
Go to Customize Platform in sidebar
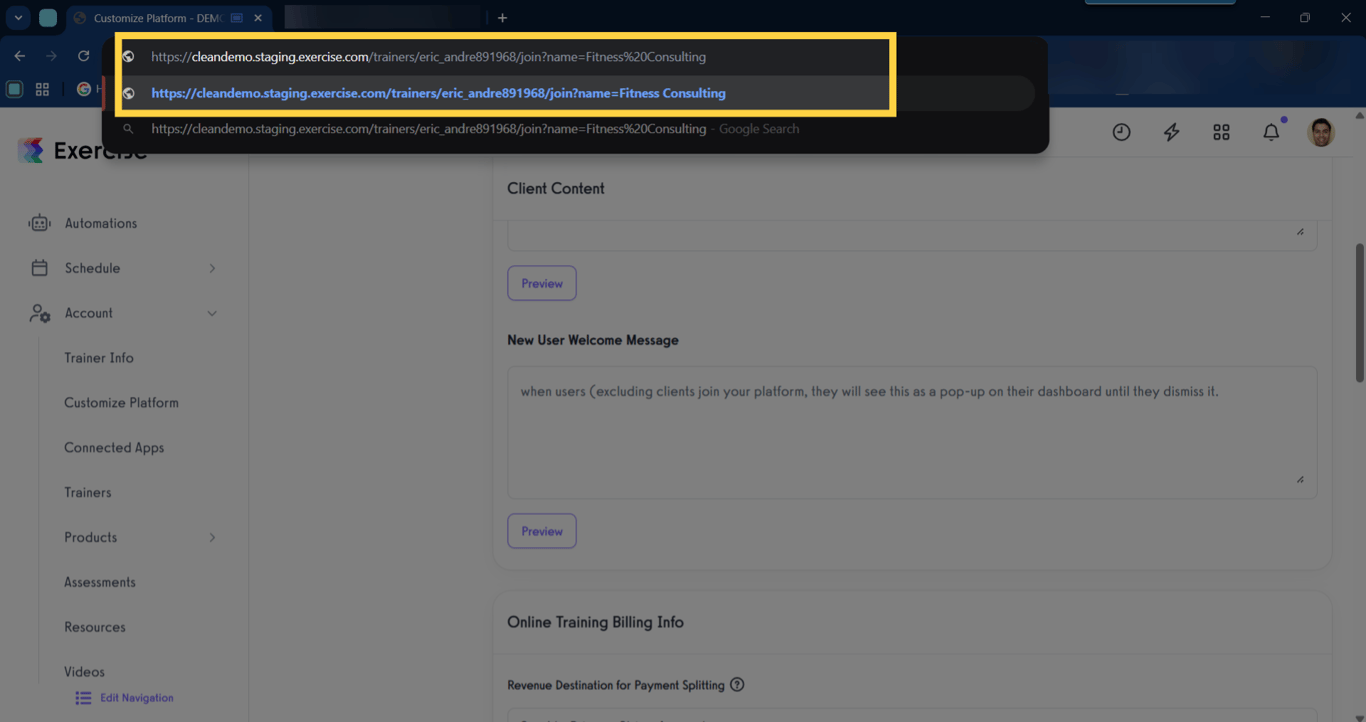pos(121,403)
